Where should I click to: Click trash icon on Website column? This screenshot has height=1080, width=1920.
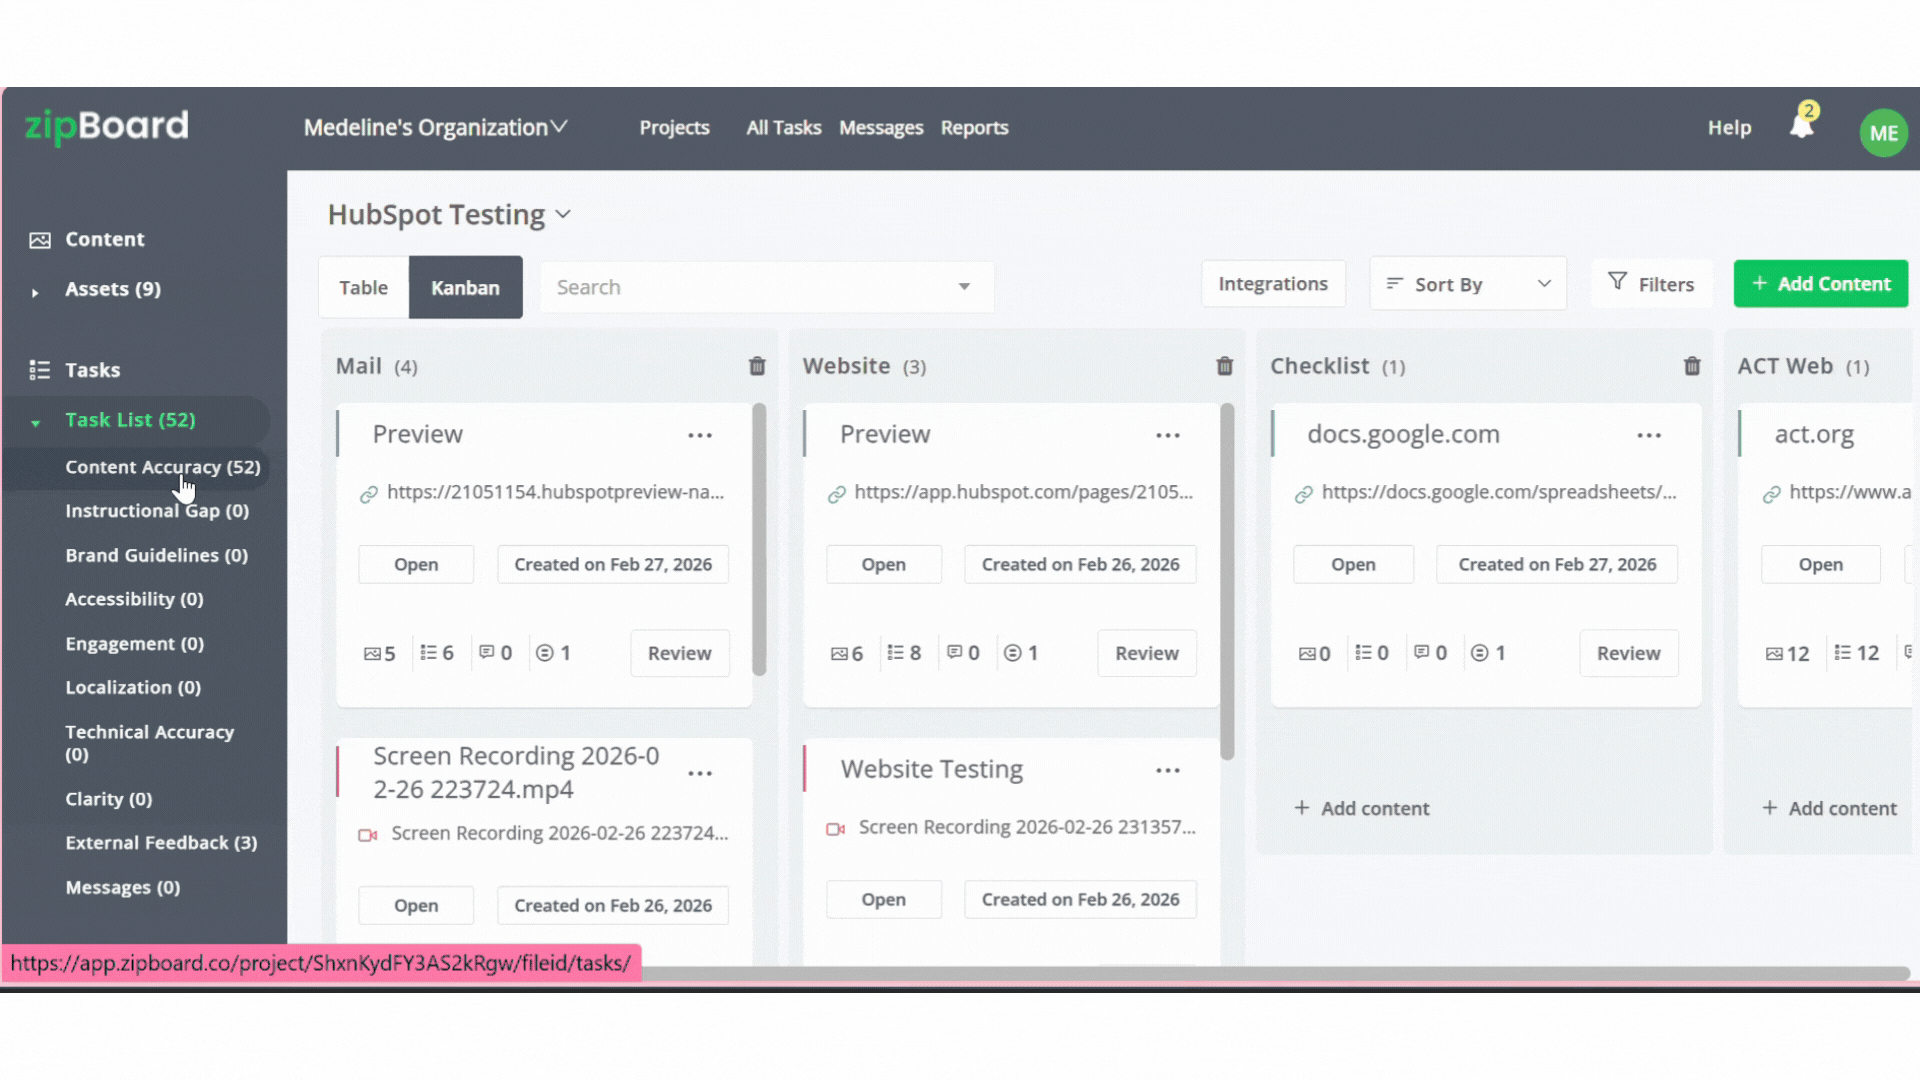(x=1224, y=366)
